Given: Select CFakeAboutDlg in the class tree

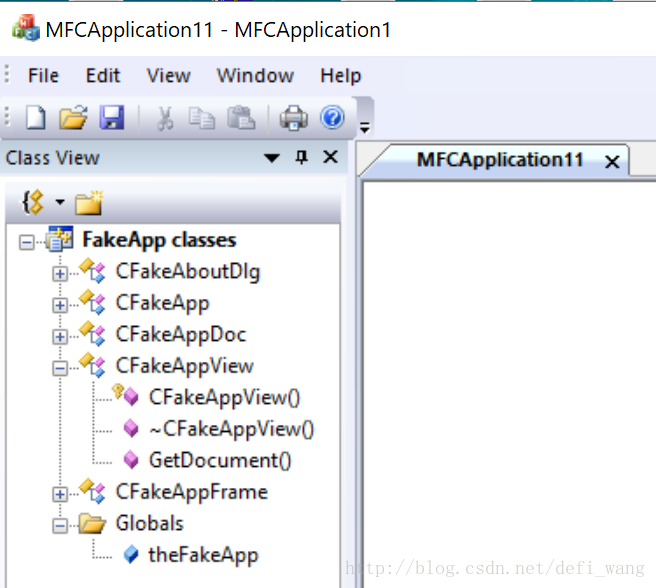Looking at the screenshot, I should pyautogui.click(x=188, y=272).
